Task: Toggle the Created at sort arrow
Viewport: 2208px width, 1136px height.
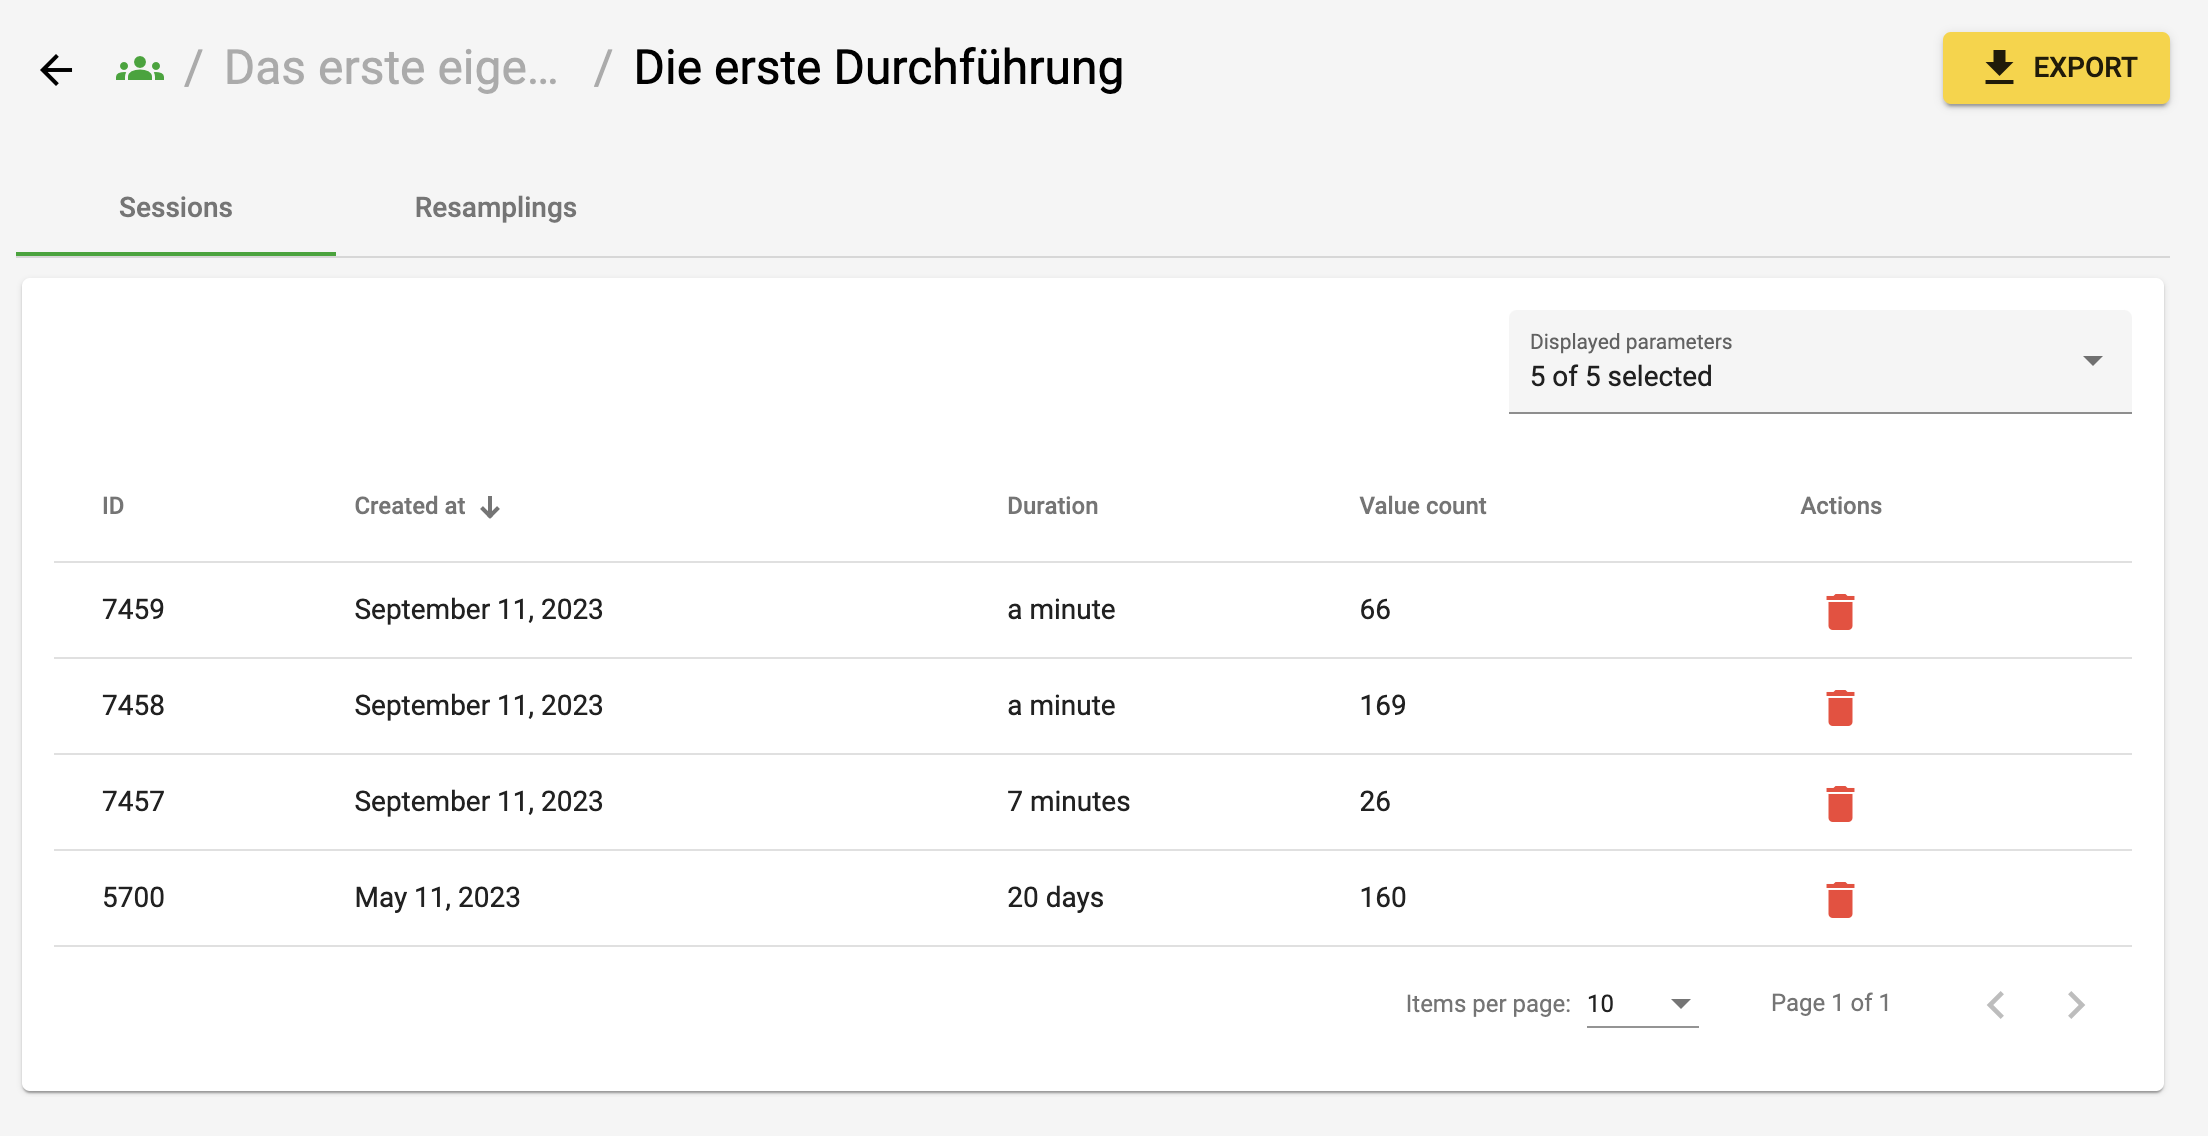Action: 490,507
